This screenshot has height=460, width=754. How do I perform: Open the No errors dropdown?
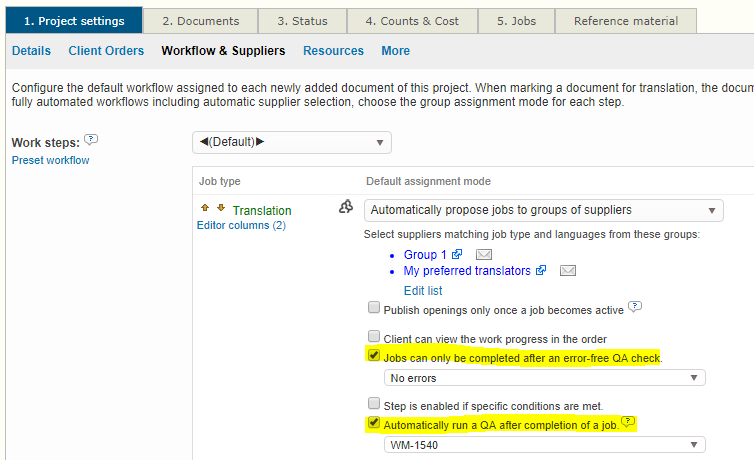pos(544,378)
